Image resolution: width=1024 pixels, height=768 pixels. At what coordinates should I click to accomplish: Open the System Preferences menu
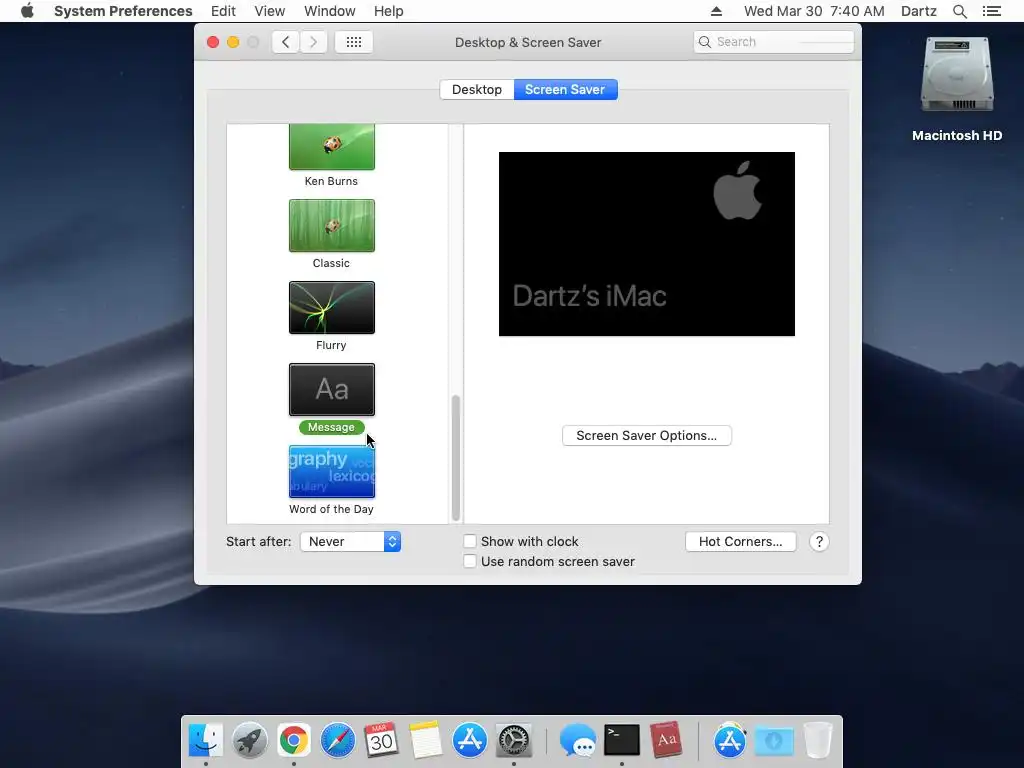click(x=123, y=11)
